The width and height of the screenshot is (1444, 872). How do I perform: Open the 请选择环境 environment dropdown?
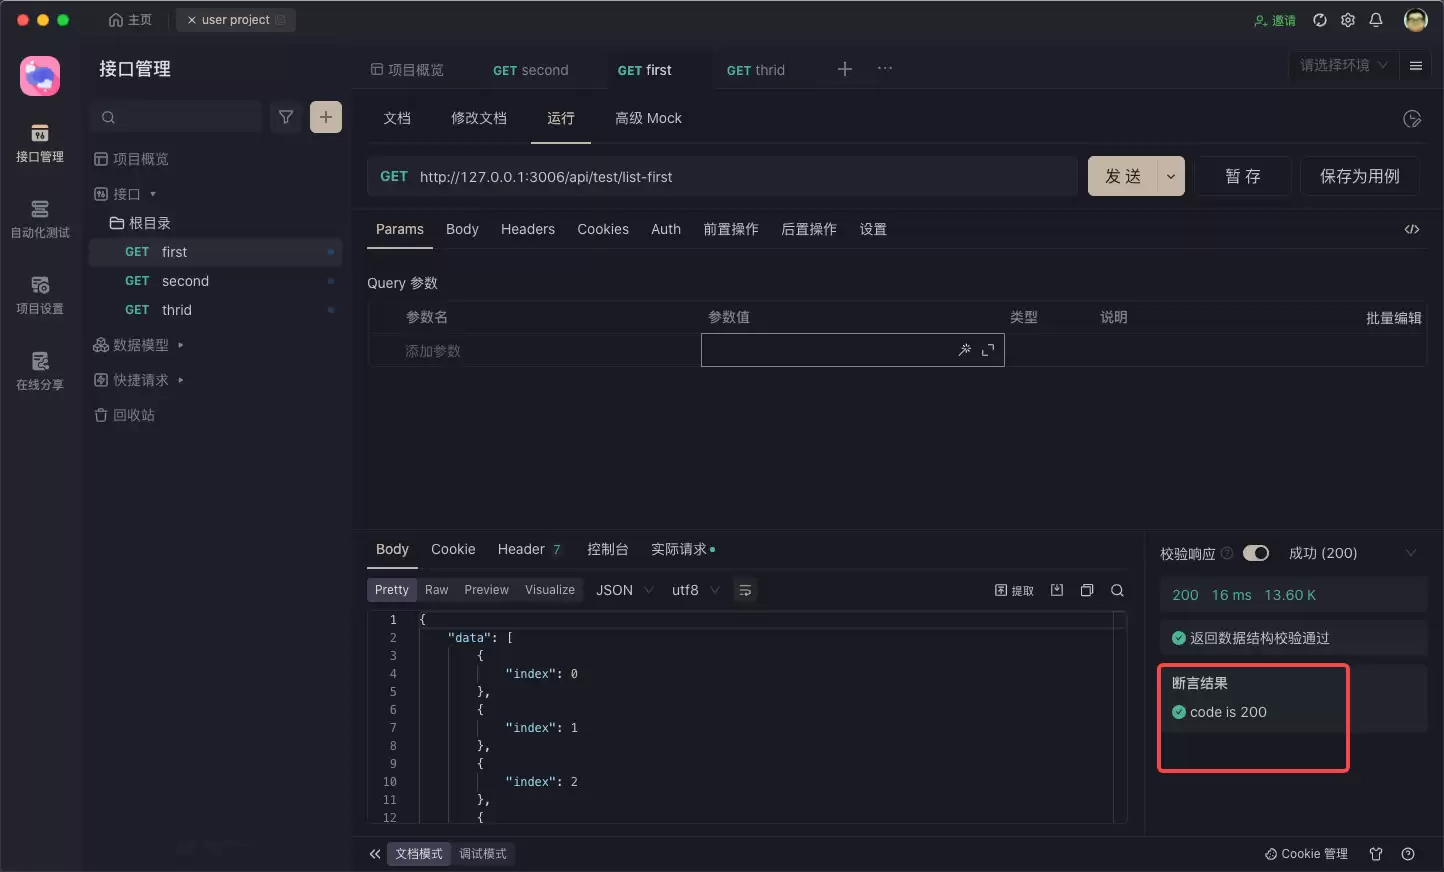point(1343,66)
